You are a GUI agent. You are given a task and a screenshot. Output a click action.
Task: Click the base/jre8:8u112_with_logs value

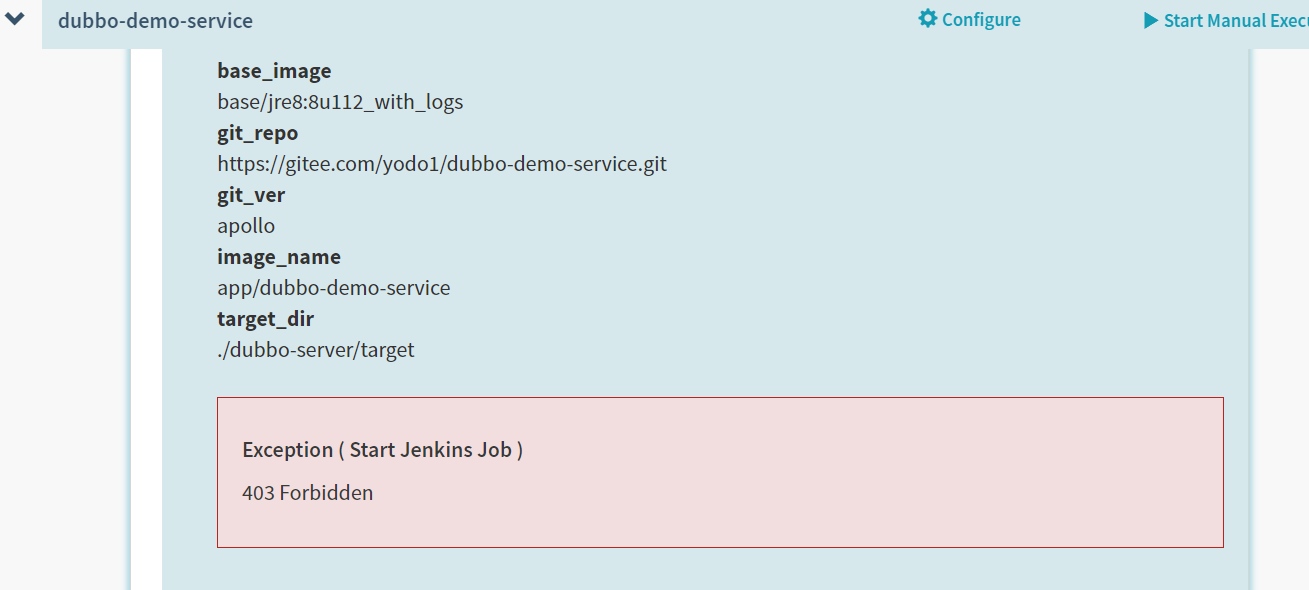pos(340,102)
